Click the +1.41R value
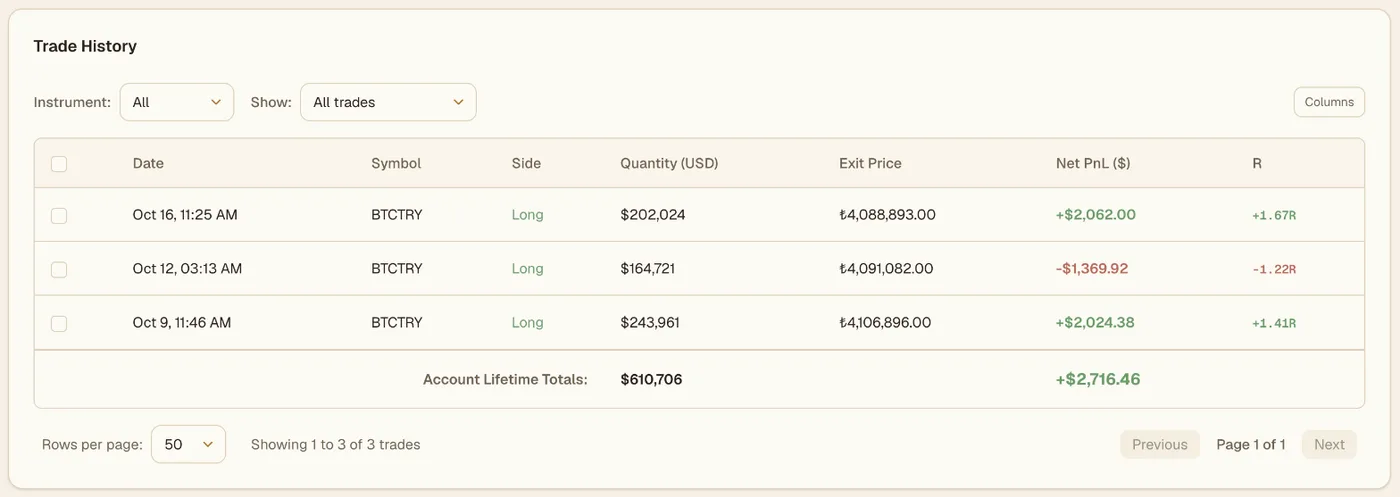 1274,324
